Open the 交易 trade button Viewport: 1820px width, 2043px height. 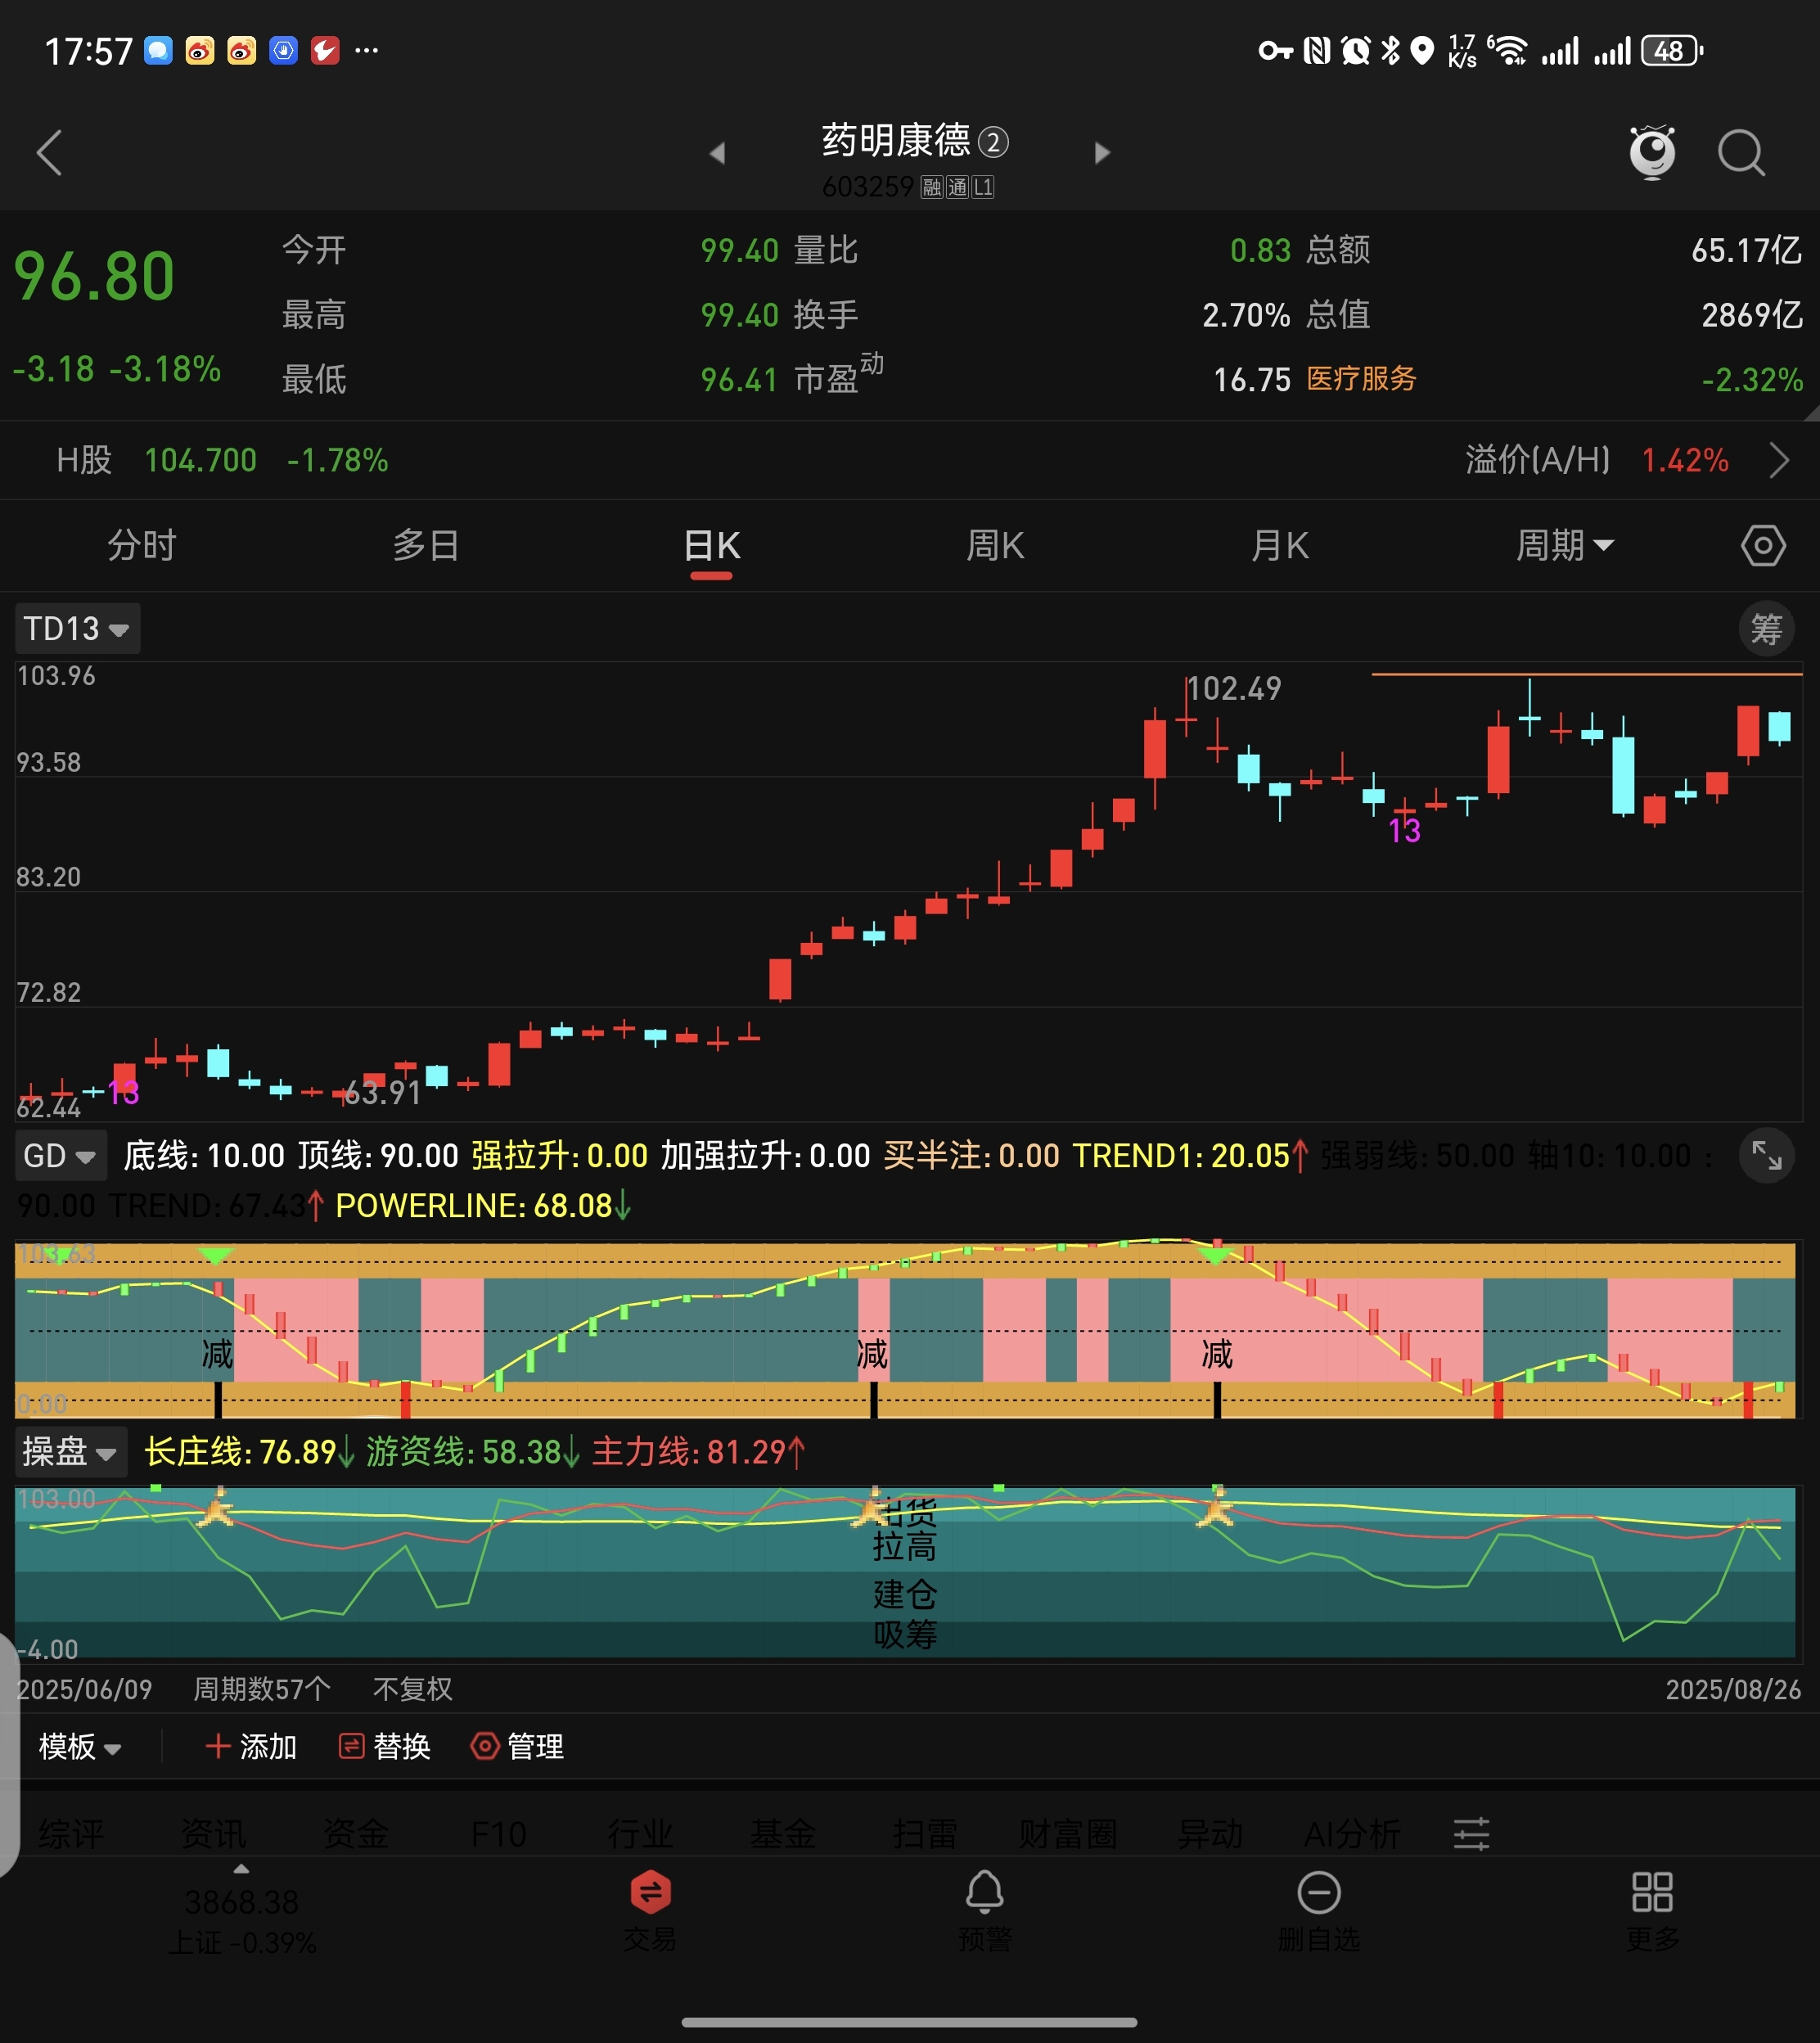(x=650, y=1911)
